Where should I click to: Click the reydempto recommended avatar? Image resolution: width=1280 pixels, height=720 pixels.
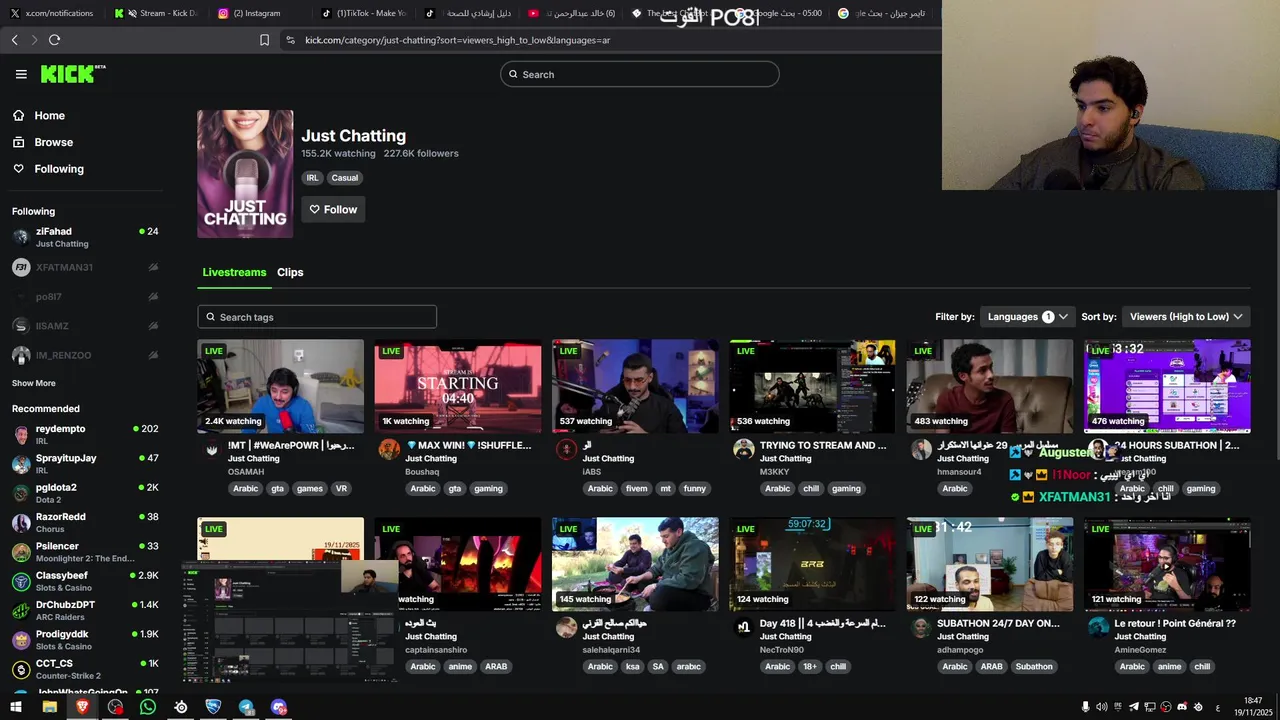21,434
